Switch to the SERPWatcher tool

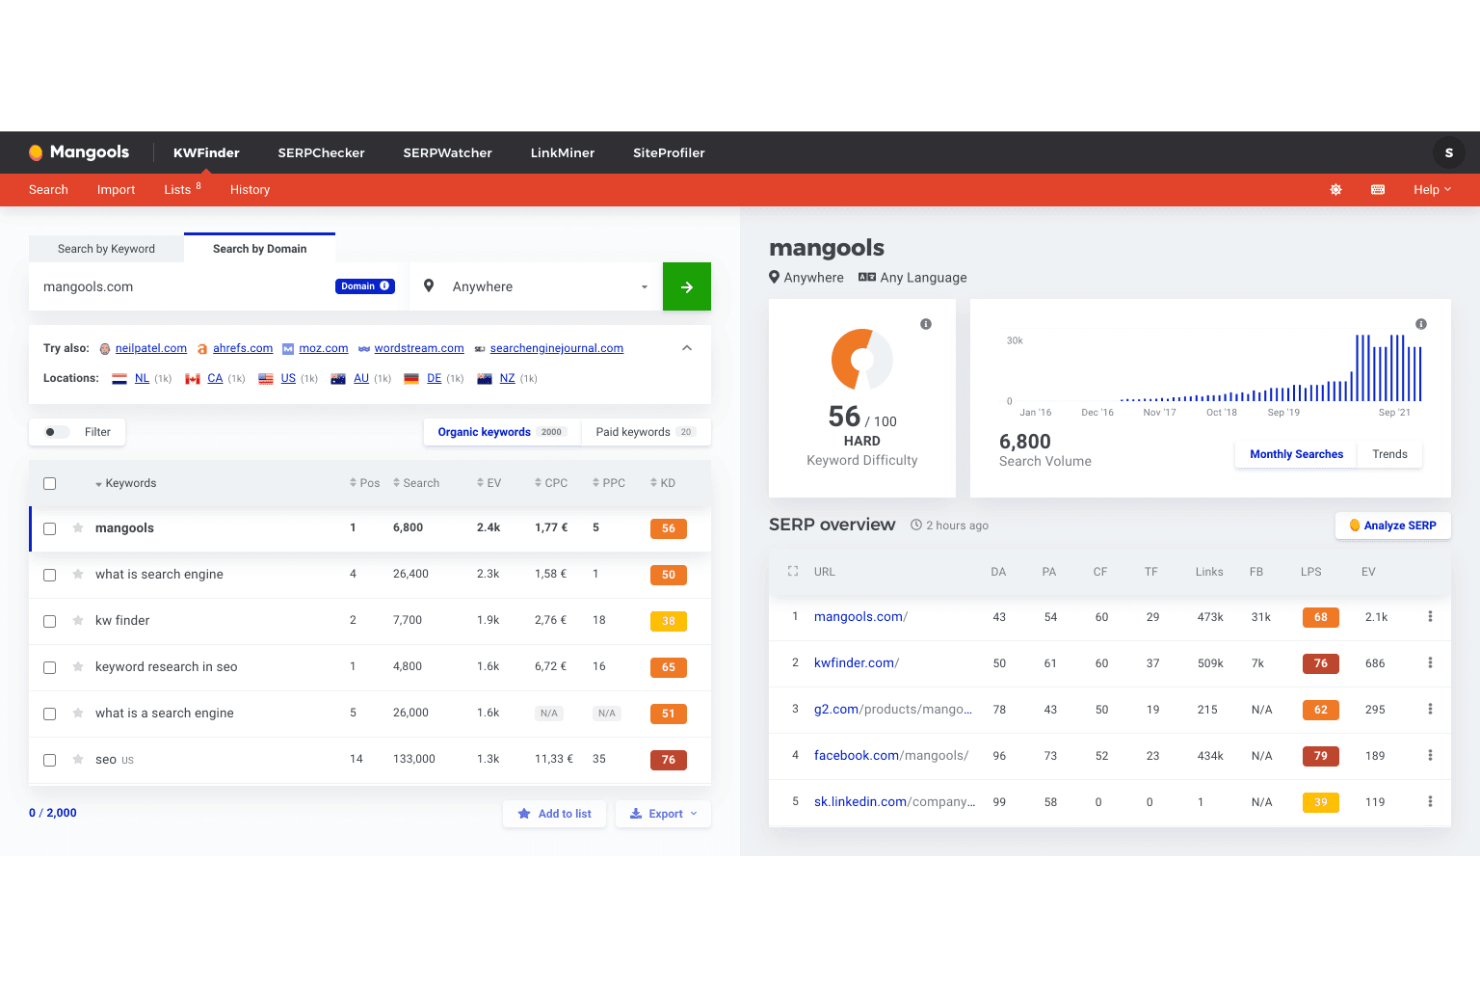click(447, 153)
